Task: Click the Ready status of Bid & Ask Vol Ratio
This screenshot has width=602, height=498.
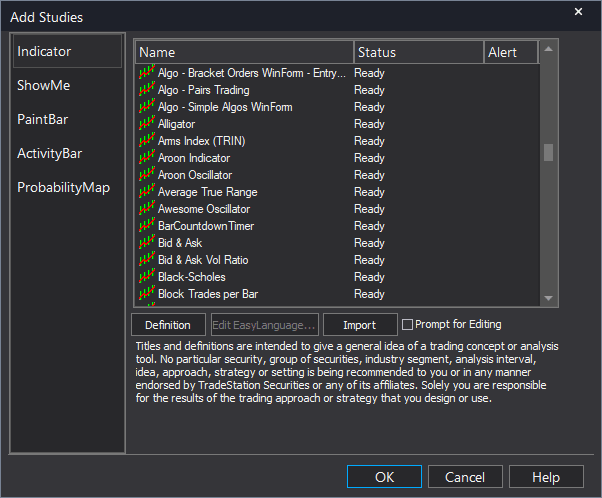Action: 369,260
